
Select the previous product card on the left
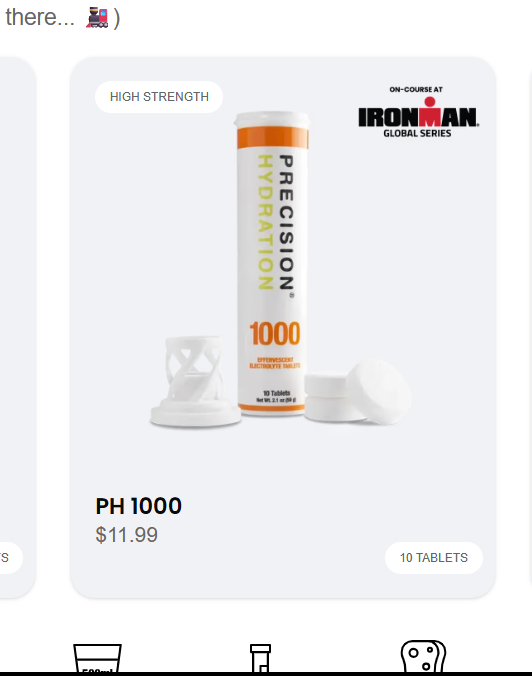point(17,328)
